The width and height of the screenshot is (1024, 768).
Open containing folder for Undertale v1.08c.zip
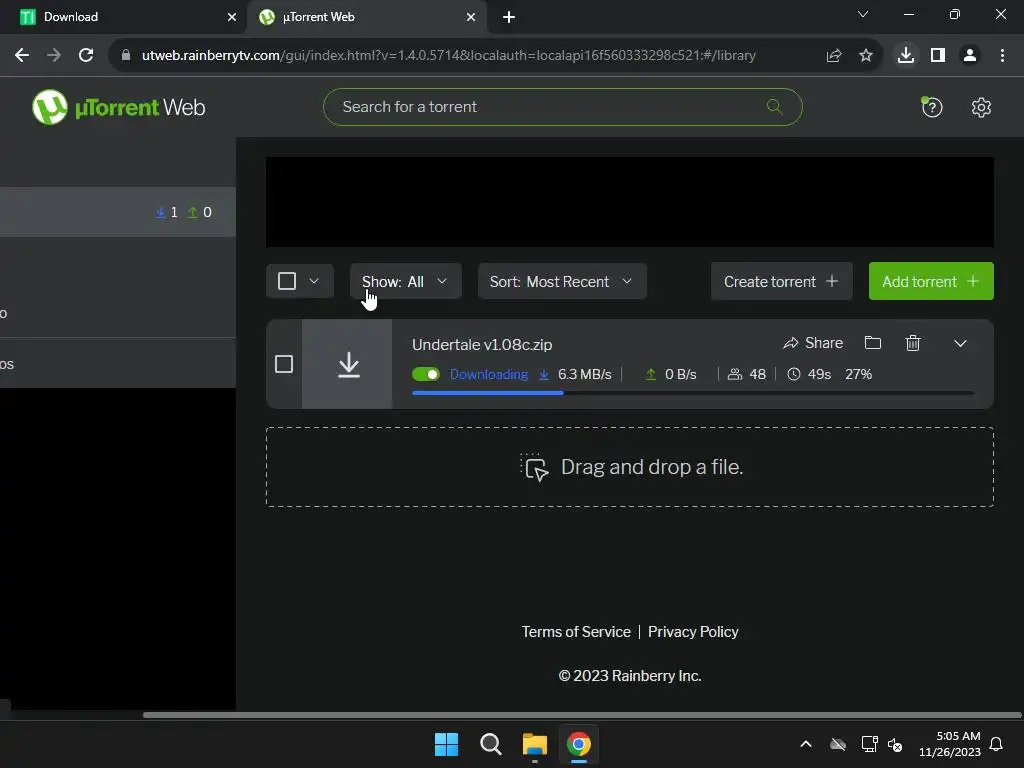872,343
